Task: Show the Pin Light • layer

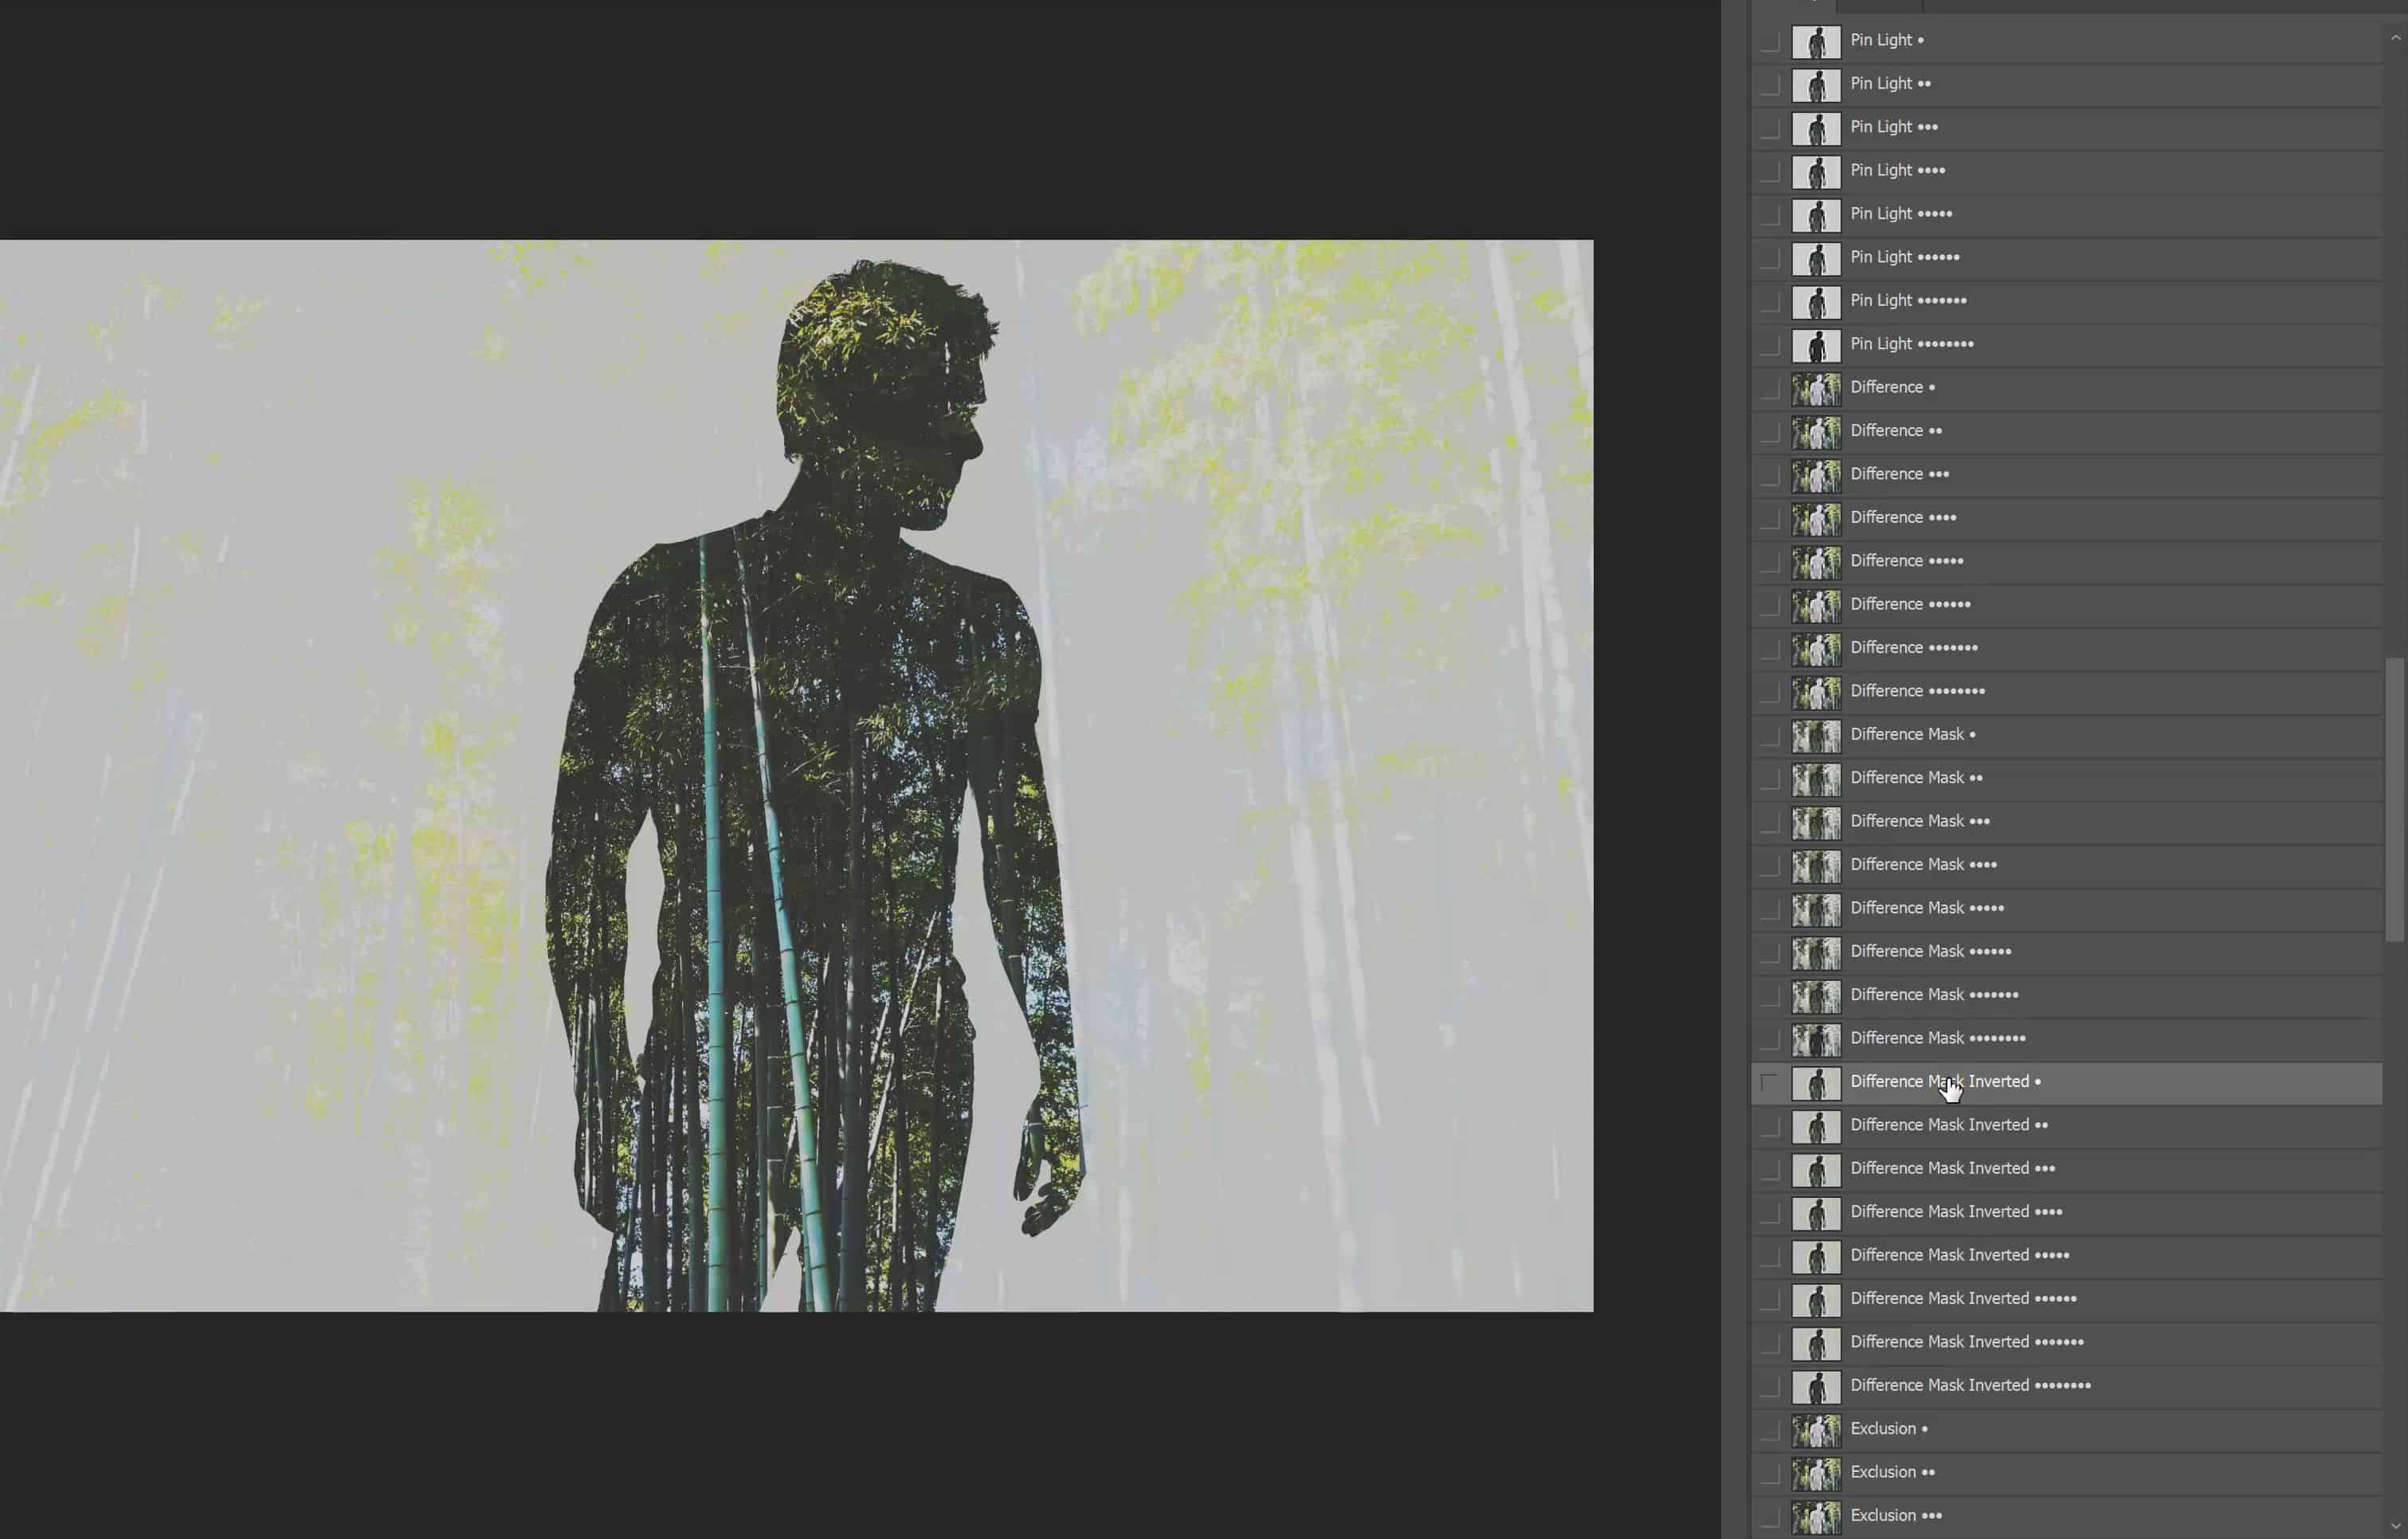Action: (x=1770, y=42)
